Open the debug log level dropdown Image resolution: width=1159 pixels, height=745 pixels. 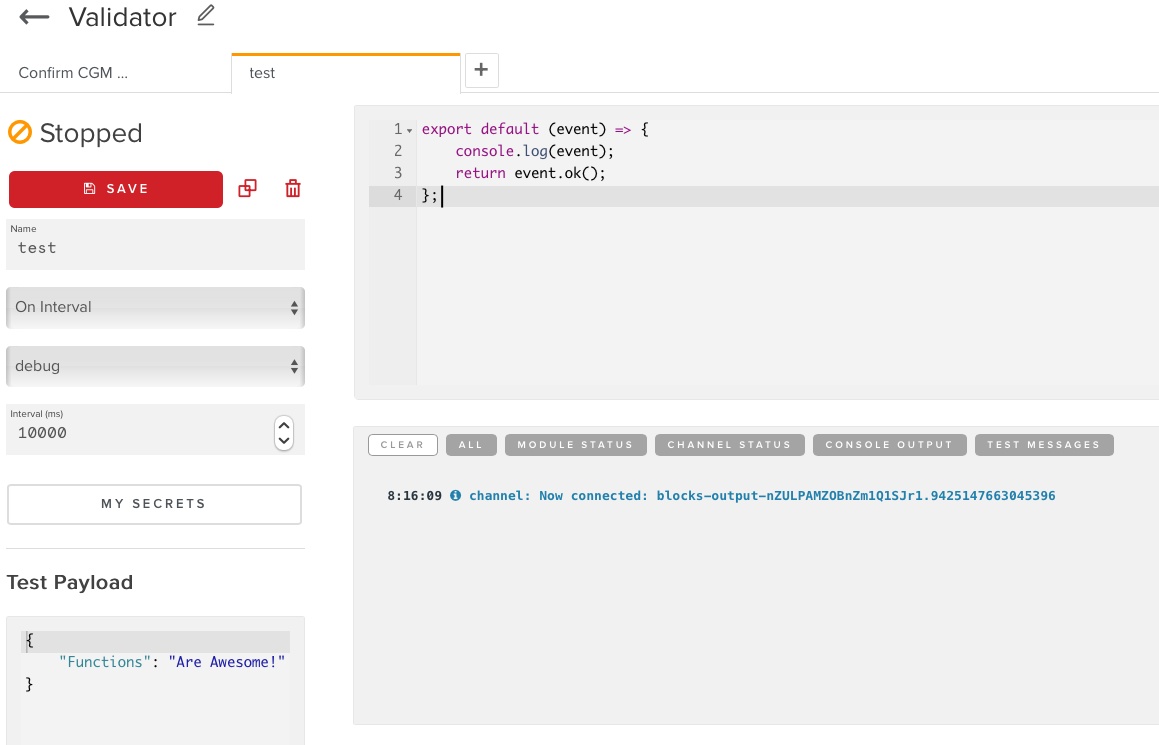pos(155,366)
